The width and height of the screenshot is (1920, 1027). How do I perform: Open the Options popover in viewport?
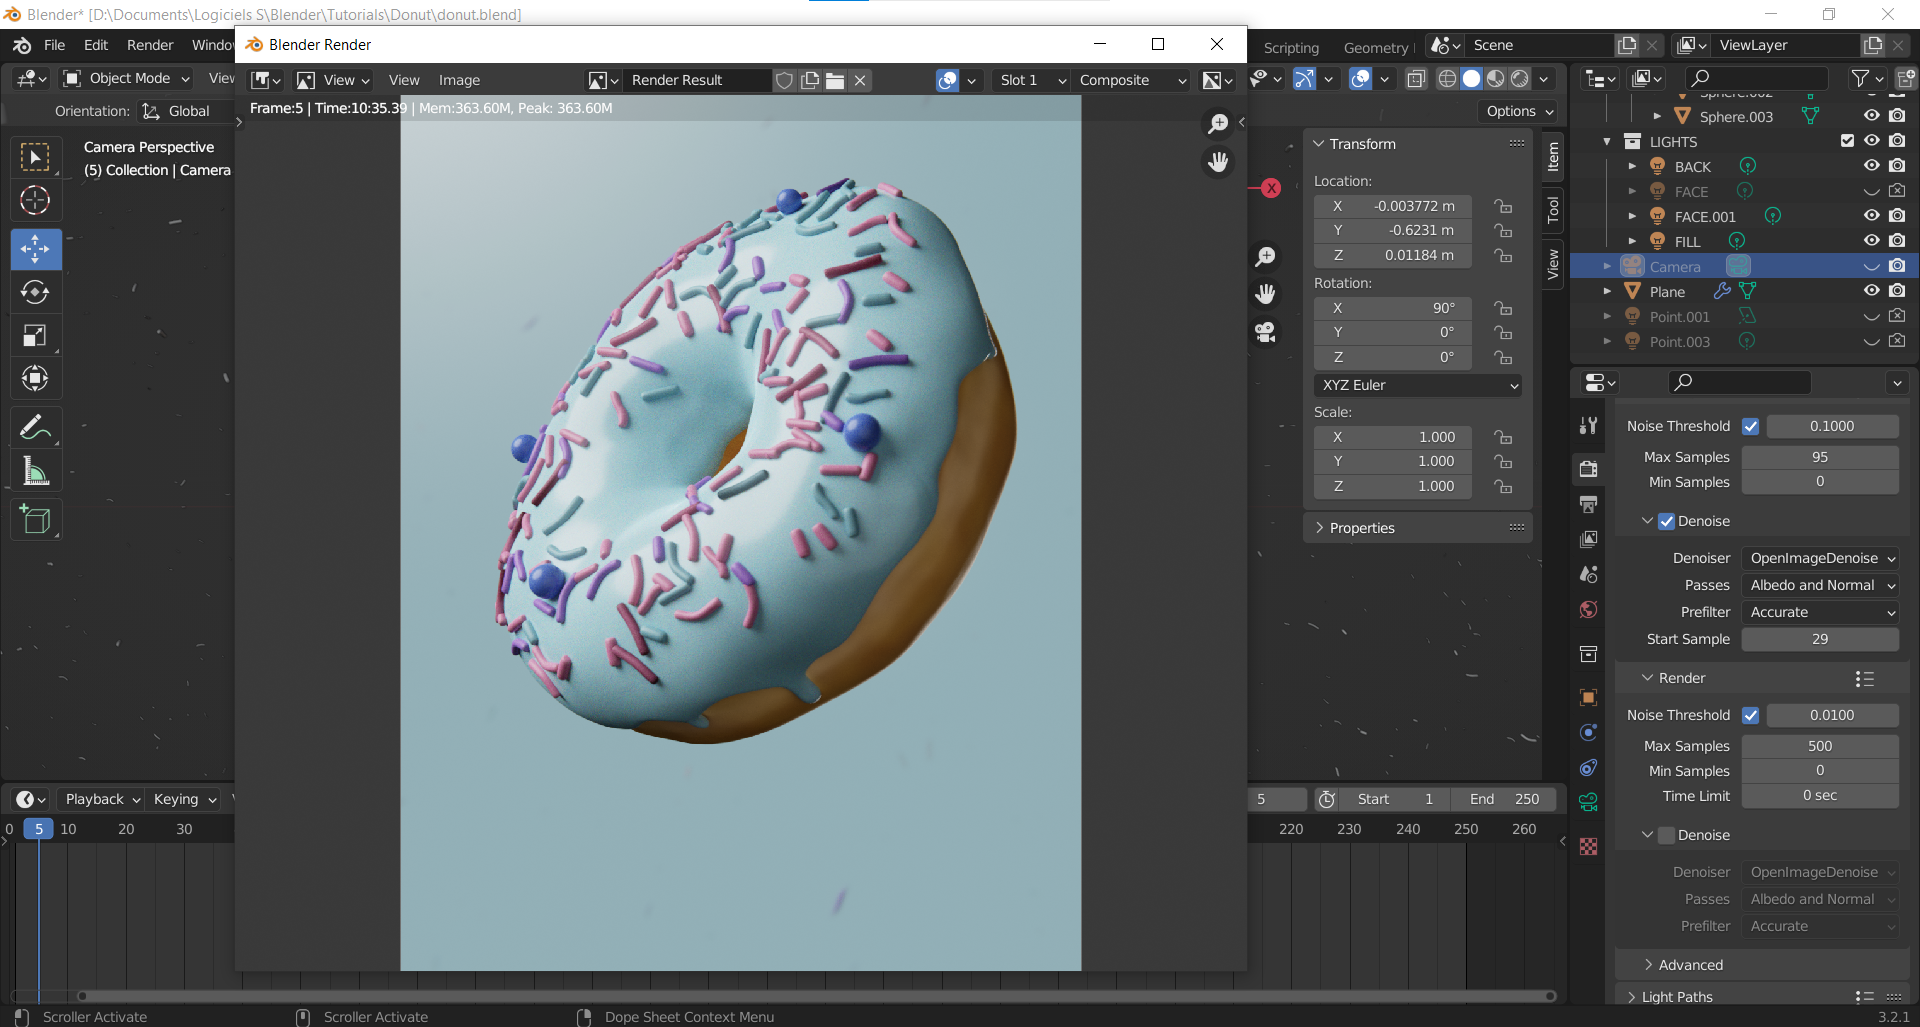1518,111
